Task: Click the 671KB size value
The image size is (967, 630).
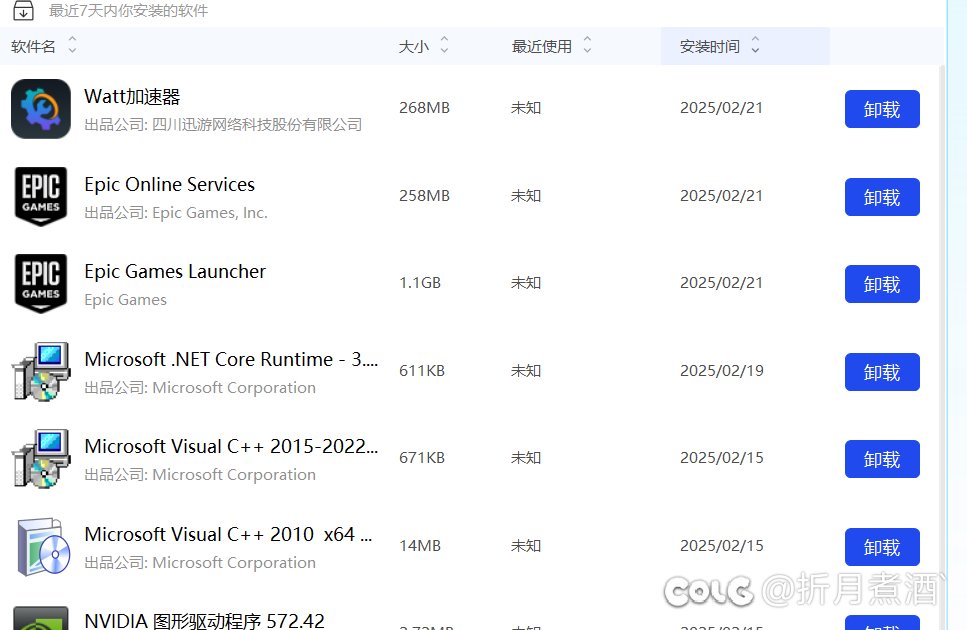Action: click(422, 458)
